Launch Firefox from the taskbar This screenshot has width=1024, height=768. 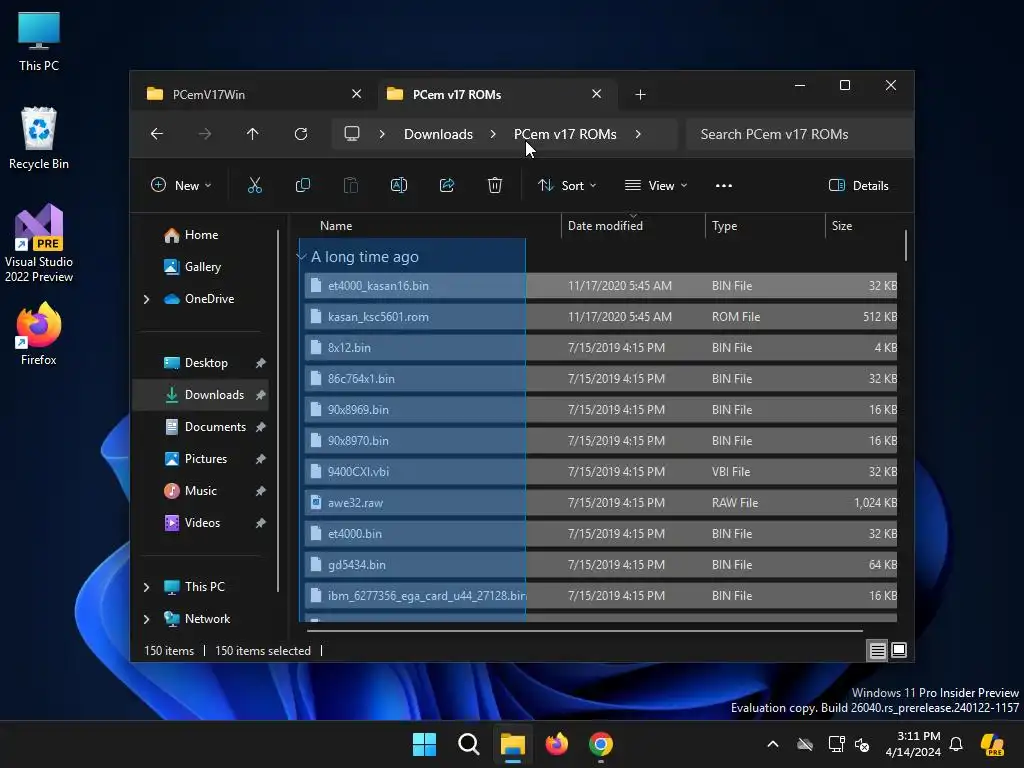coord(557,744)
